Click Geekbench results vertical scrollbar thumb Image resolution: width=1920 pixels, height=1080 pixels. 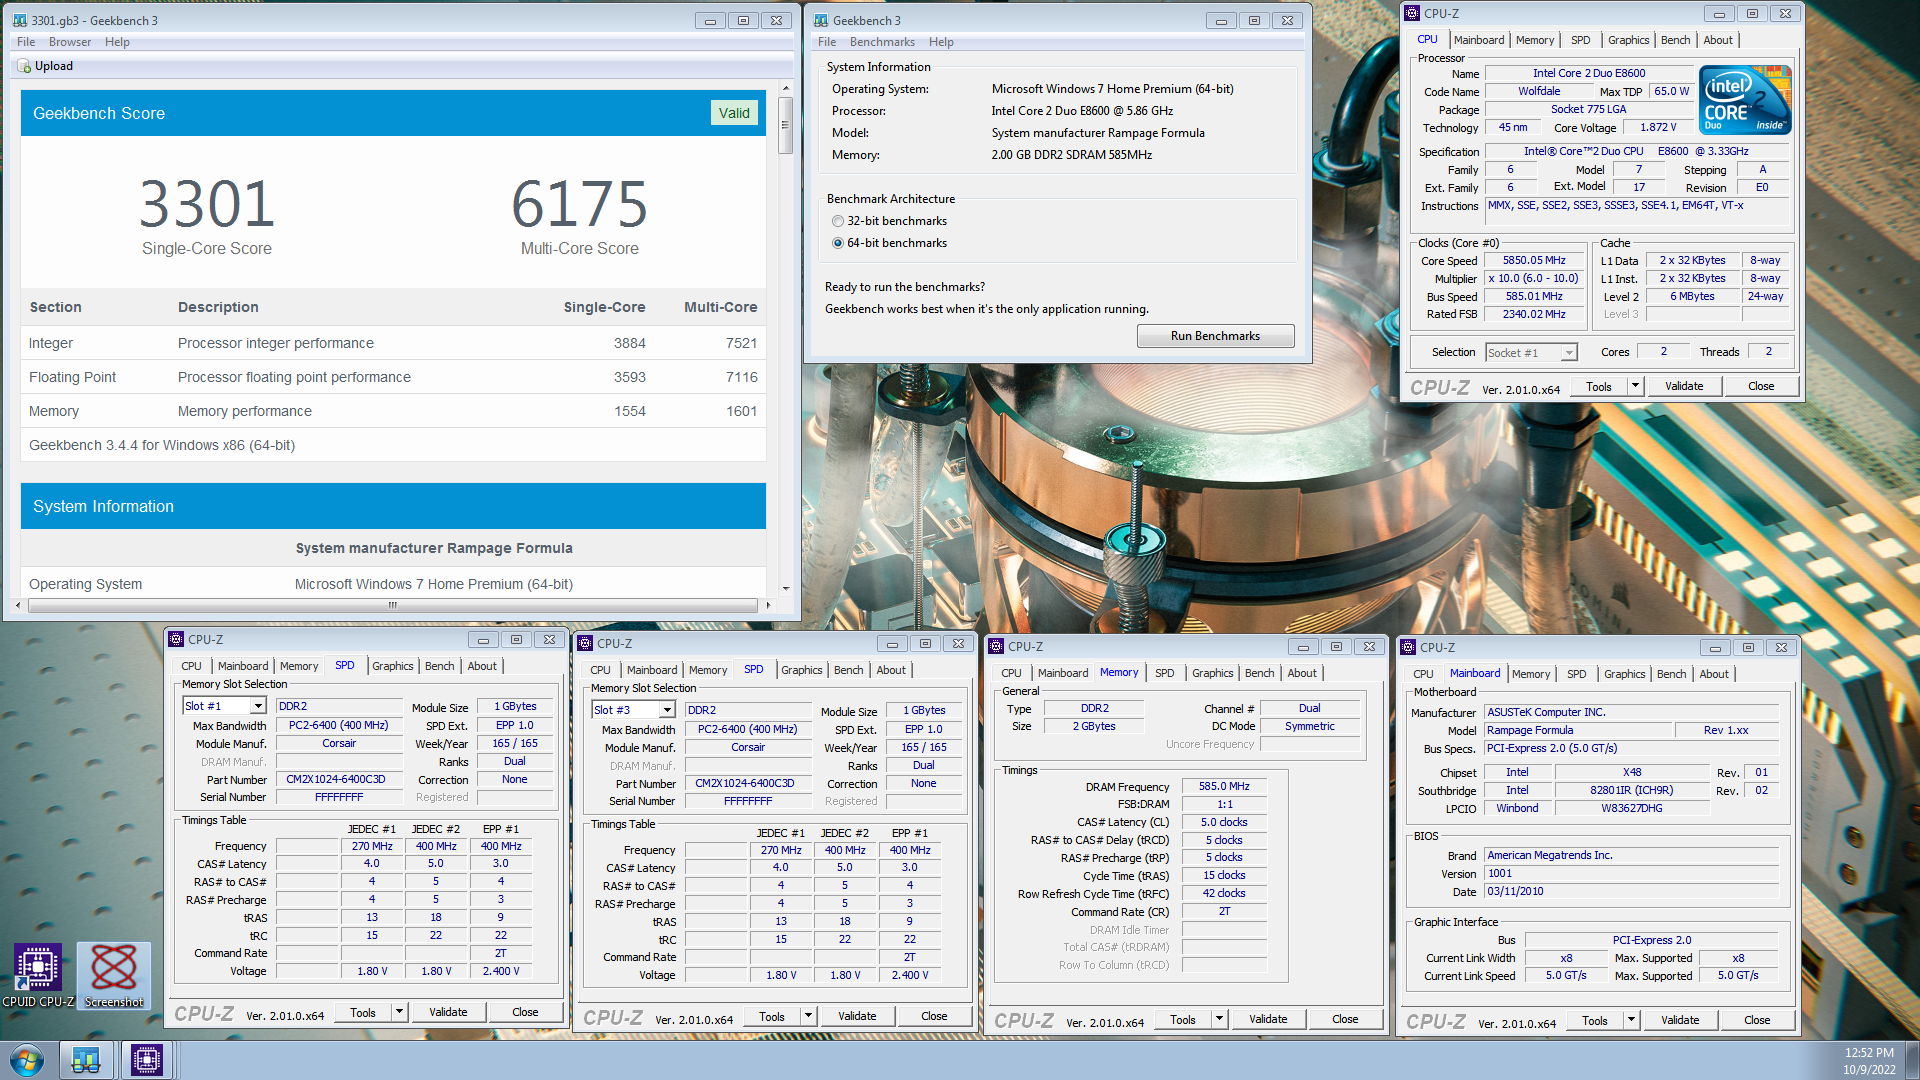coord(786,125)
